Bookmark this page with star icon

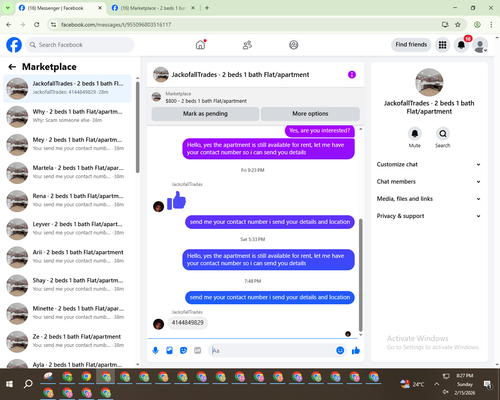(458, 25)
